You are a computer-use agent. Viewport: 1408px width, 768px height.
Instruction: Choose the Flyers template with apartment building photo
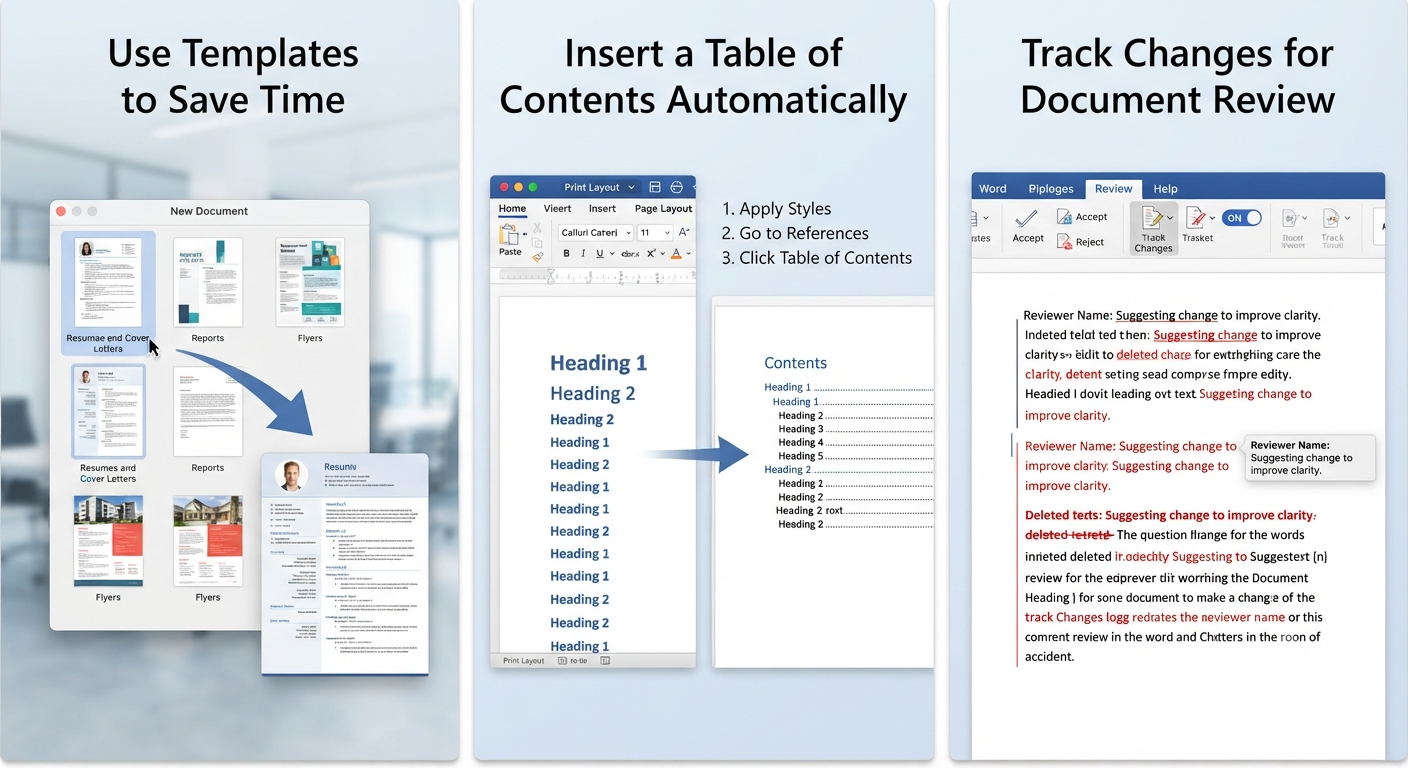pos(108,541)
